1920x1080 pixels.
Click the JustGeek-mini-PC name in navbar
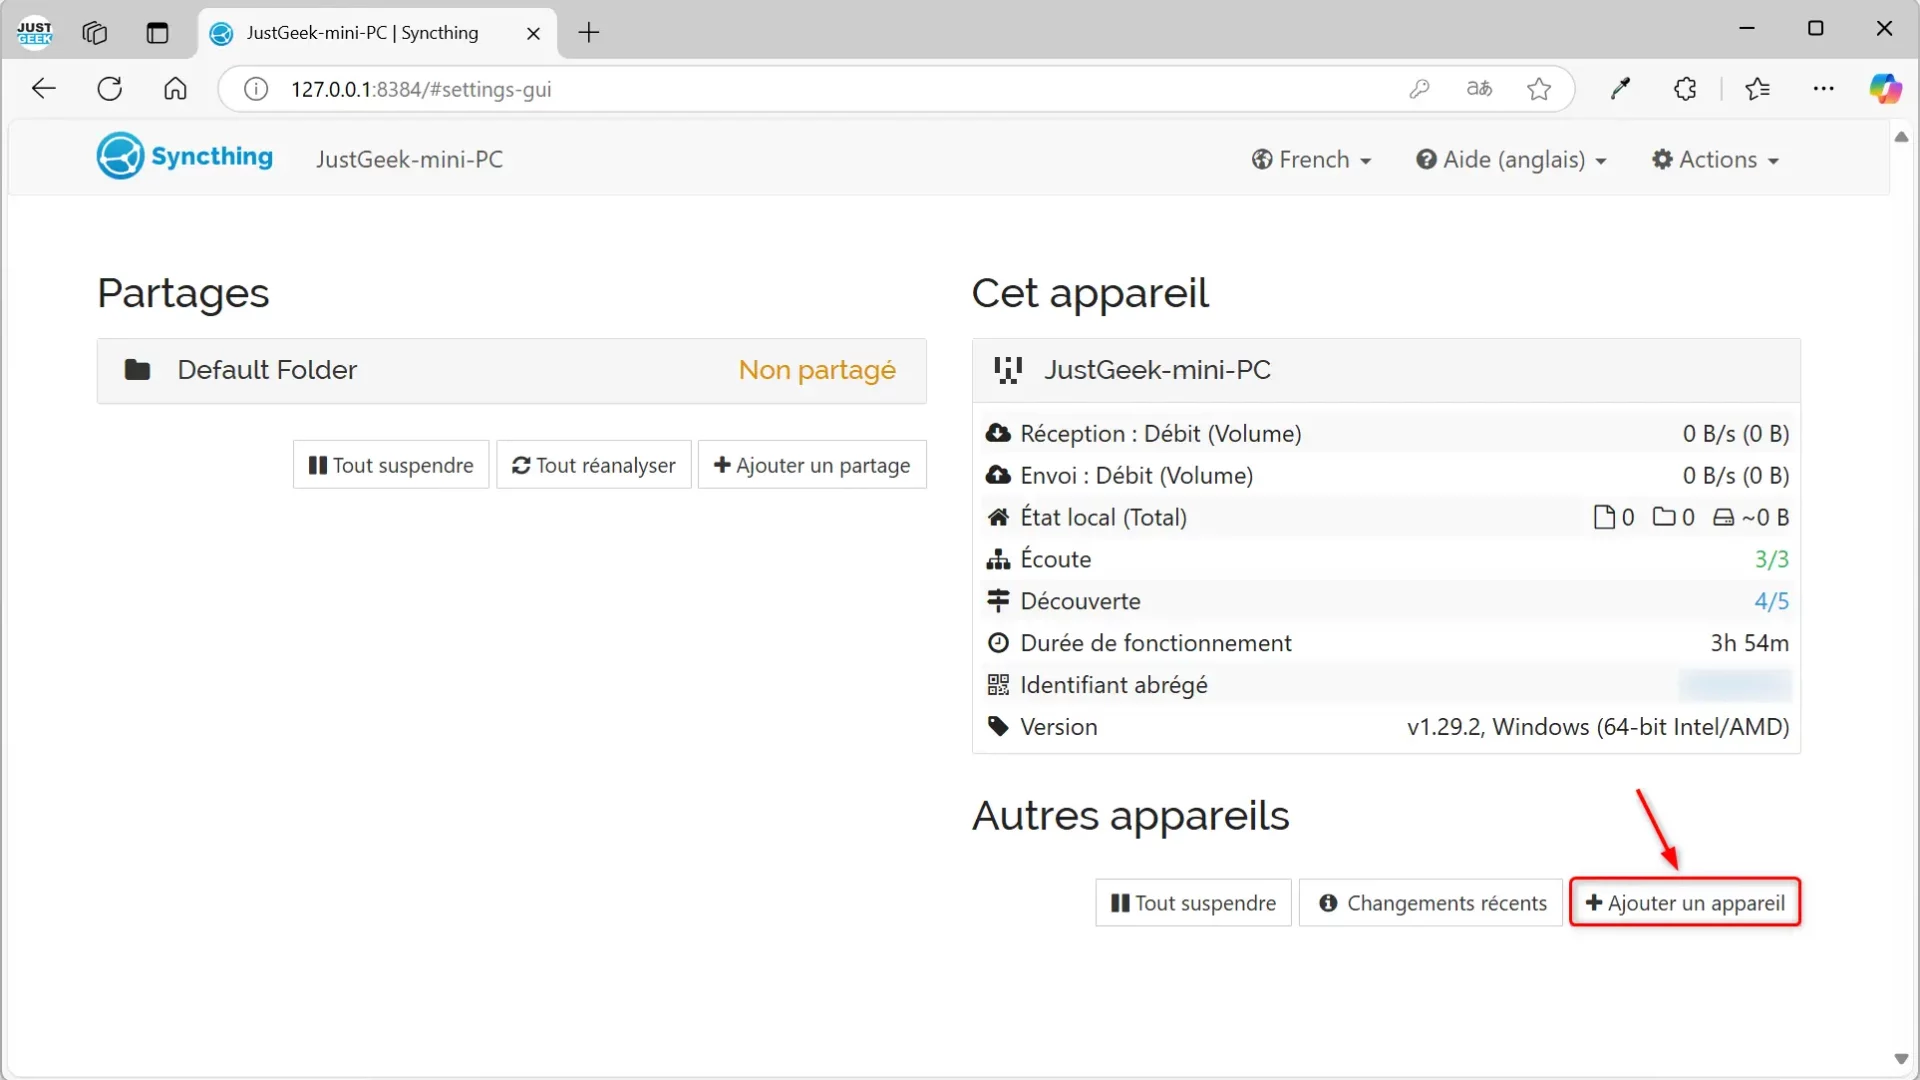tap(409, 160)
